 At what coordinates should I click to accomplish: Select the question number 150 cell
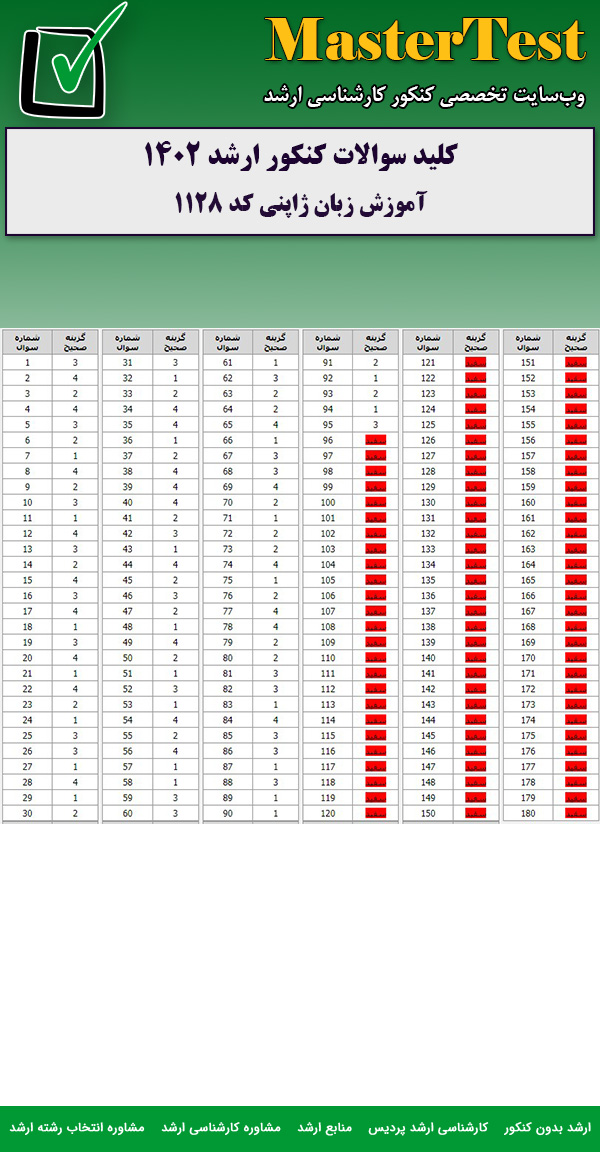click(x=428, y=813)
